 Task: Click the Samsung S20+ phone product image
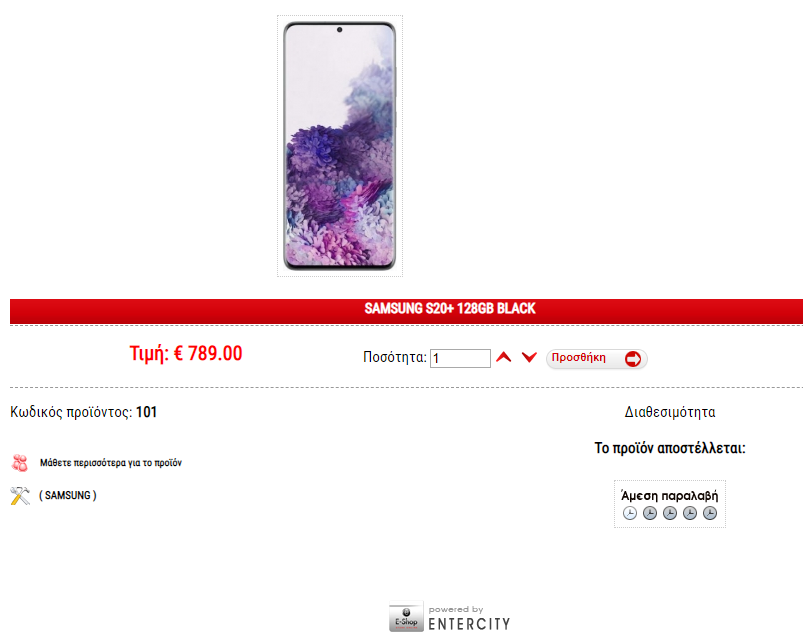point(340,146)
